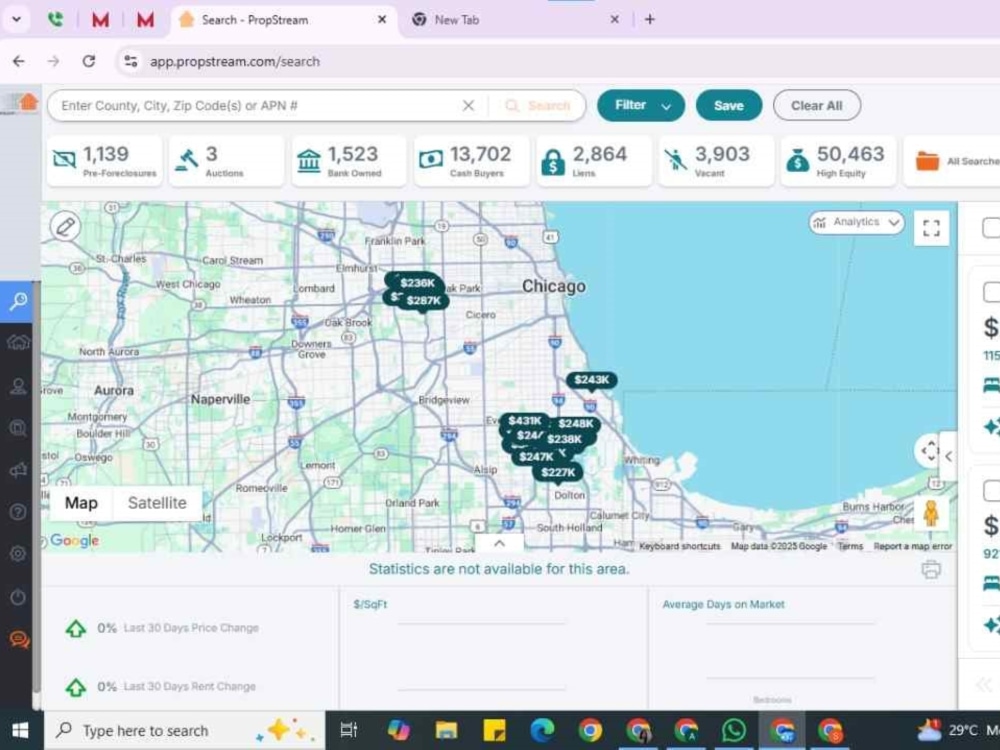Click the power logout sidebar icon
The width and height of the screenshot is (1000, 750).
18,597
